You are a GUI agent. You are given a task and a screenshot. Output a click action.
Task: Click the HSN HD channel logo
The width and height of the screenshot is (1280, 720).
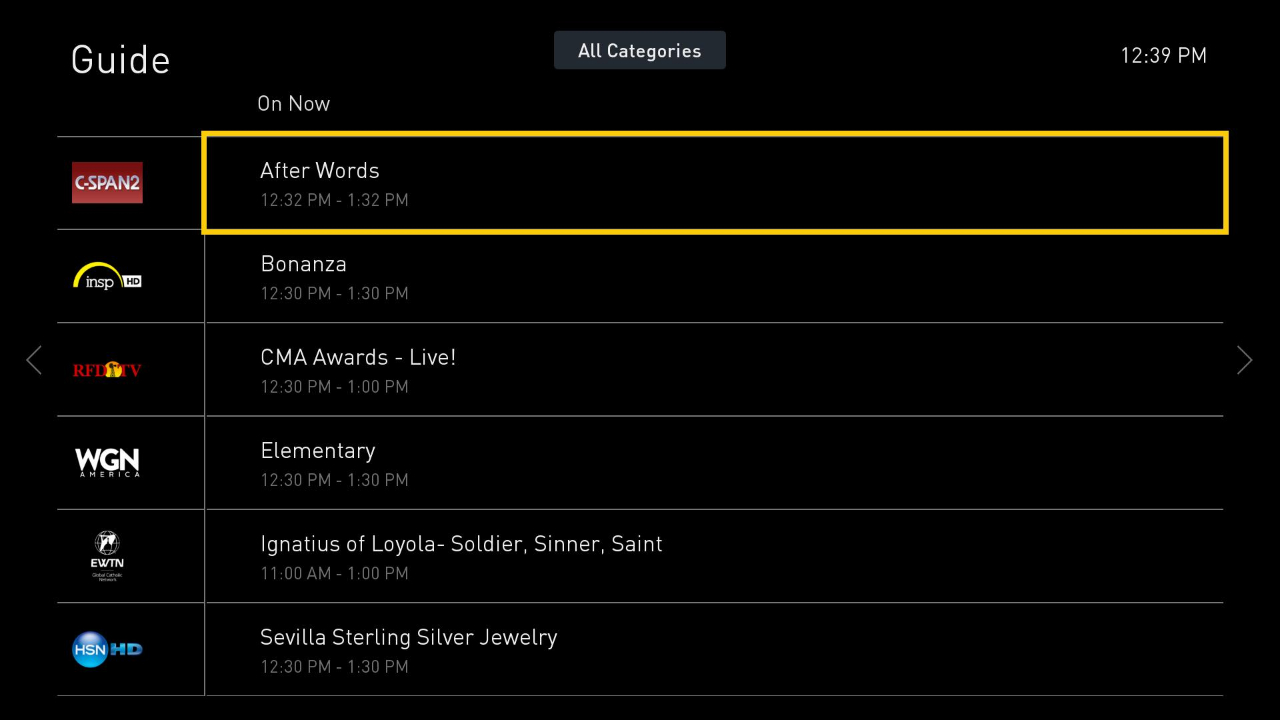coord(107,649)
